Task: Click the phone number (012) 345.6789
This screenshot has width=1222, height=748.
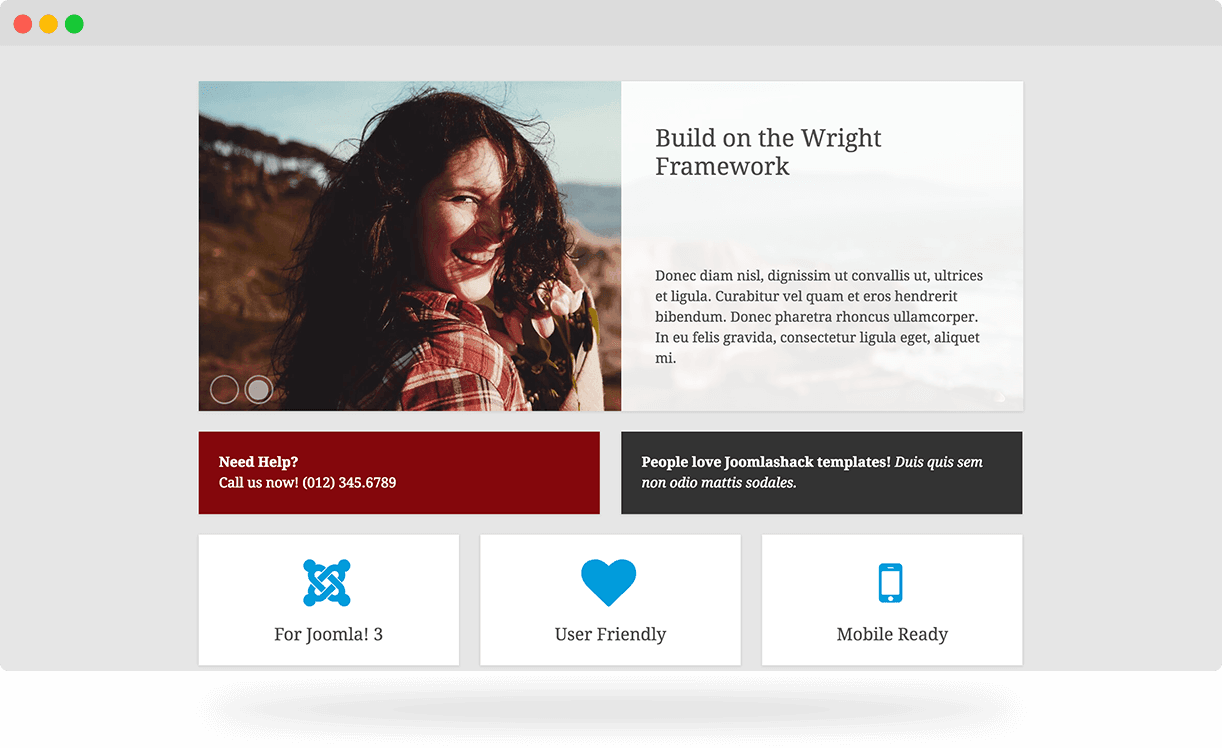Action: pos(349,482)
